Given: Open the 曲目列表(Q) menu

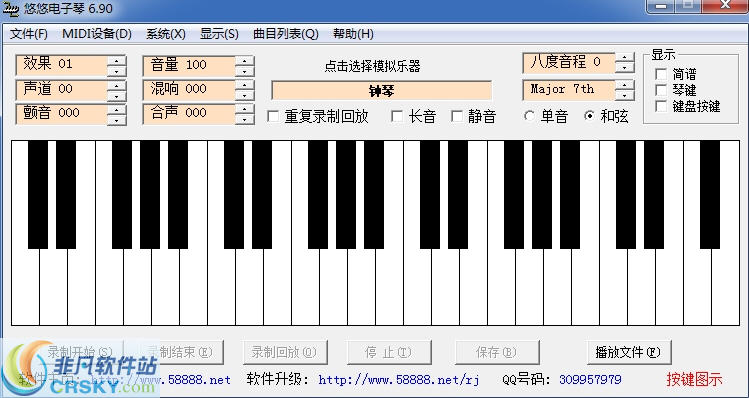Looking at the screenshot, I should click(286, 34).
